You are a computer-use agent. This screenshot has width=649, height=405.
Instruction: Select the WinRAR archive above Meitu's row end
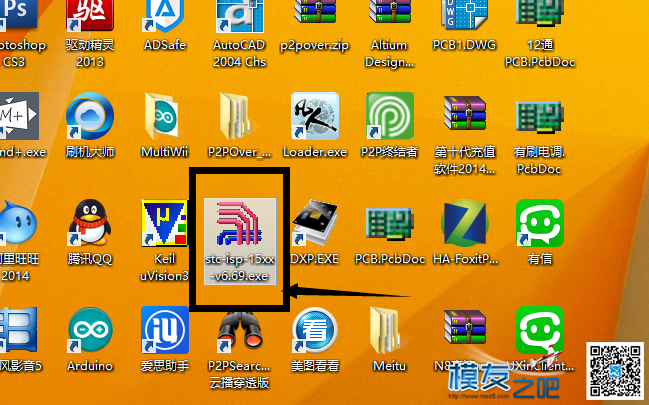pos(465,327)
